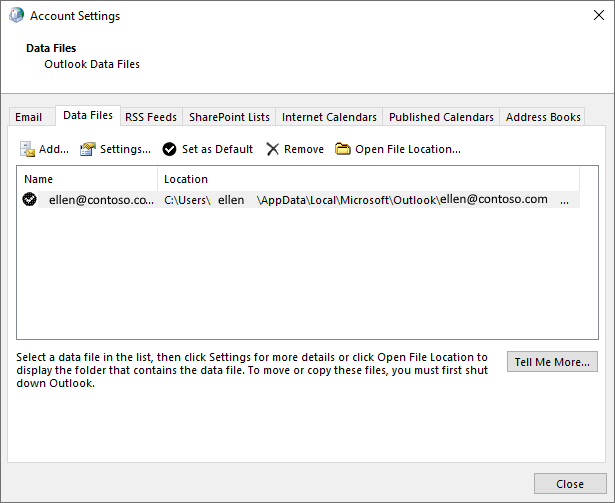Screen dimensions: 615x503
Task: Switch to the Email tab
Action: [x=29, y=117]
